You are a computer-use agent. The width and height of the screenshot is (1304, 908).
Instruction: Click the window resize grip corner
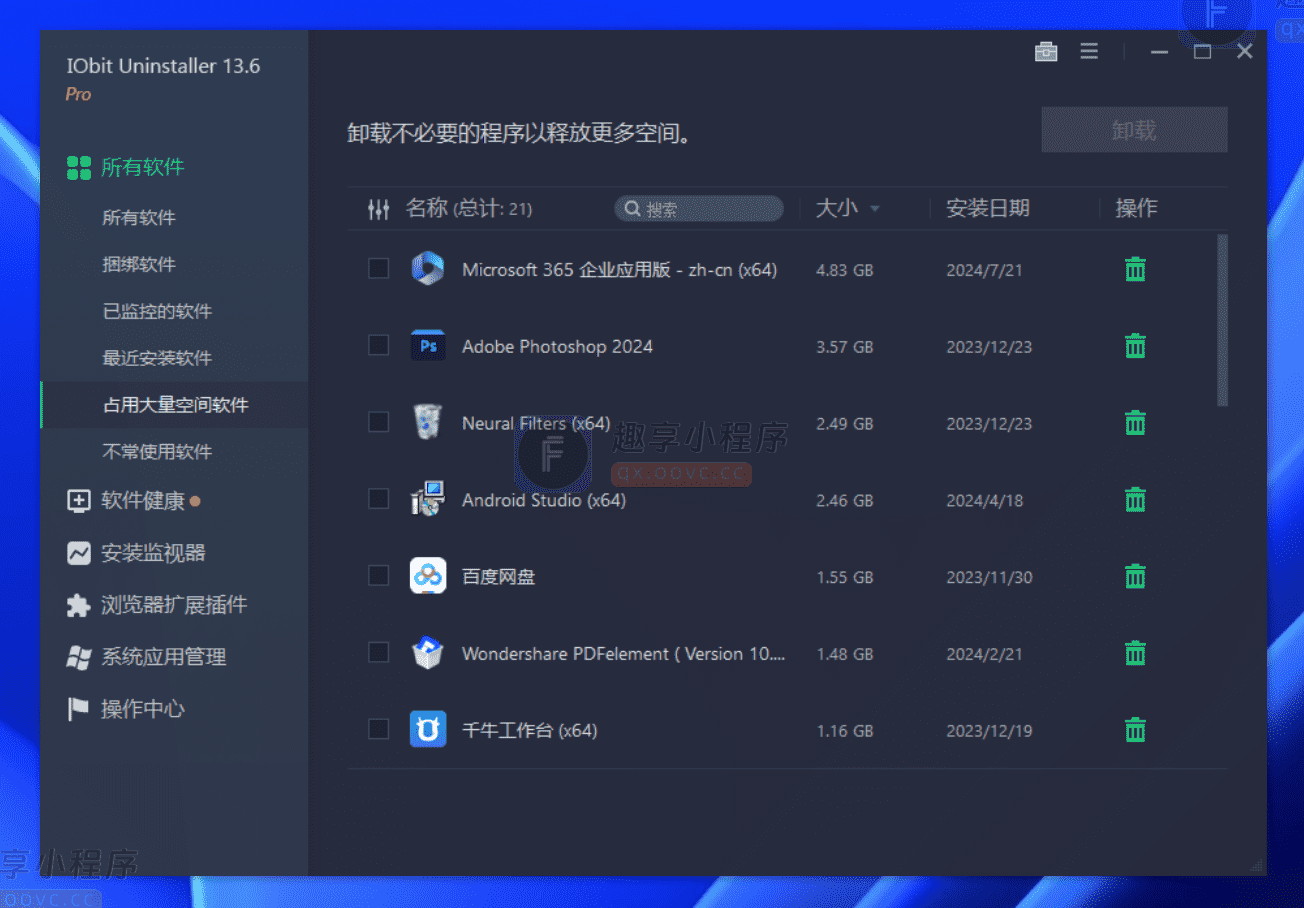click(x=1255, y=864)
